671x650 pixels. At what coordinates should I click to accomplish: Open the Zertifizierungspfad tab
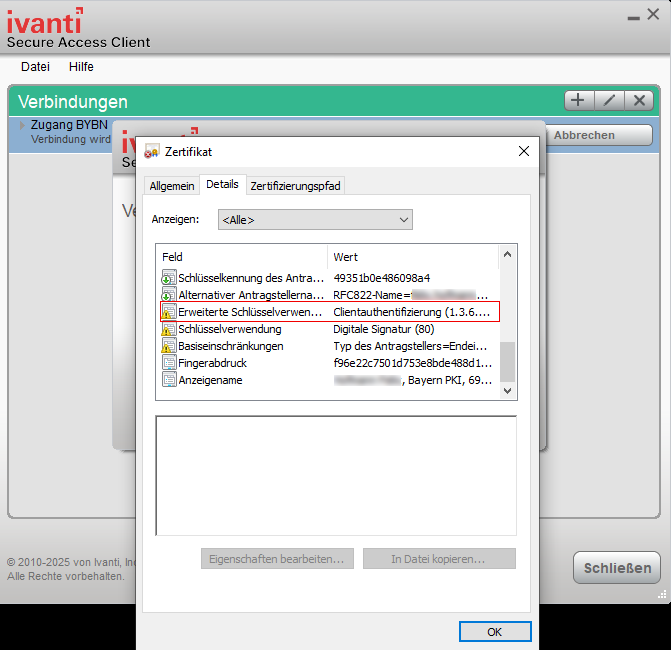[295, 186]
